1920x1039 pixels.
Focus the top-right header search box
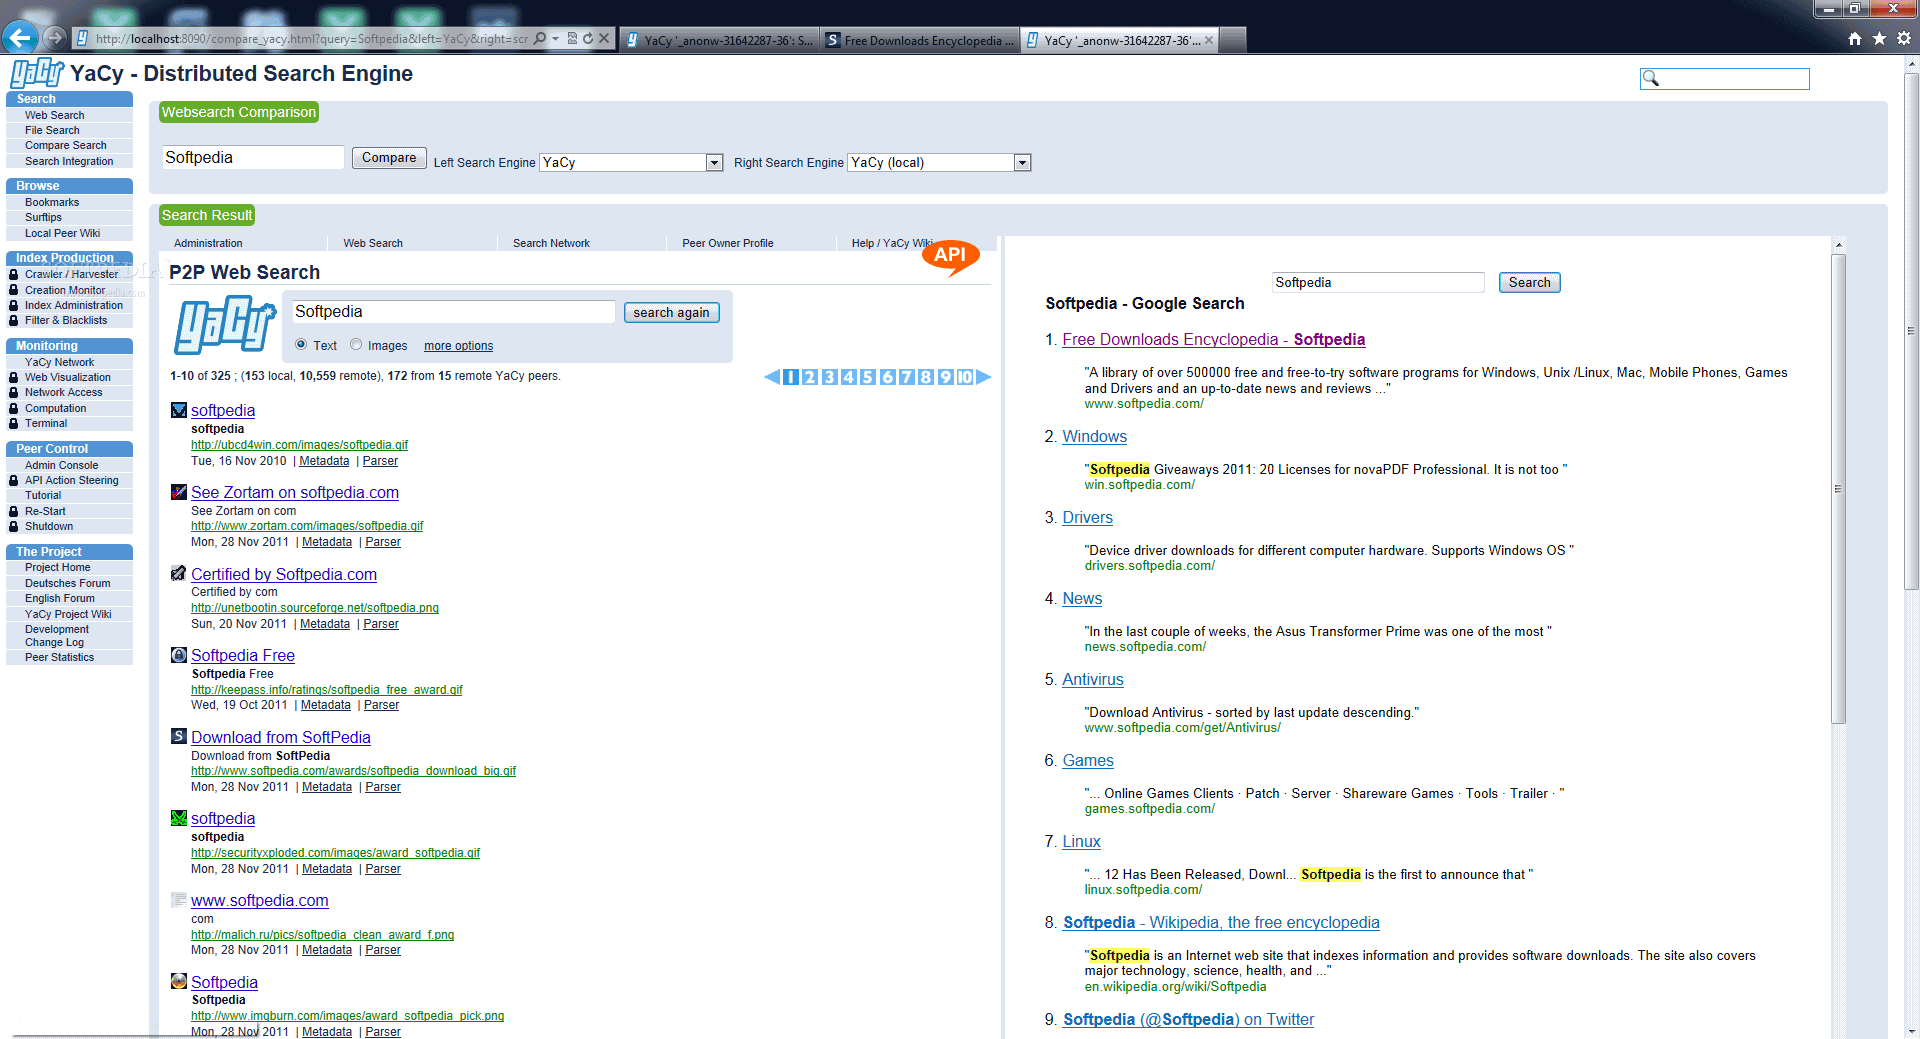[x=1725, y=78]
